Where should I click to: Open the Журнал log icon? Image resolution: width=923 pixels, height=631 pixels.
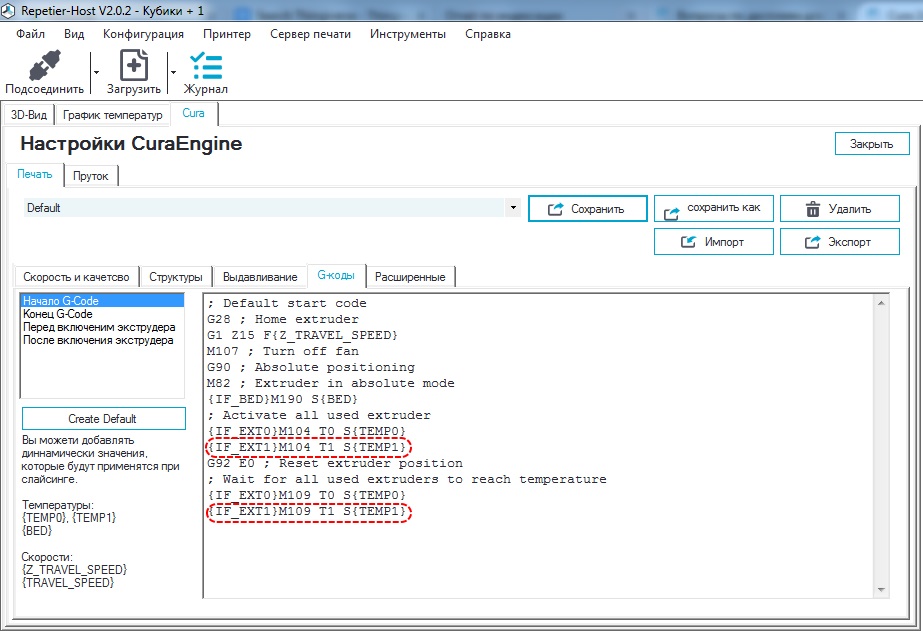[205, 66]
